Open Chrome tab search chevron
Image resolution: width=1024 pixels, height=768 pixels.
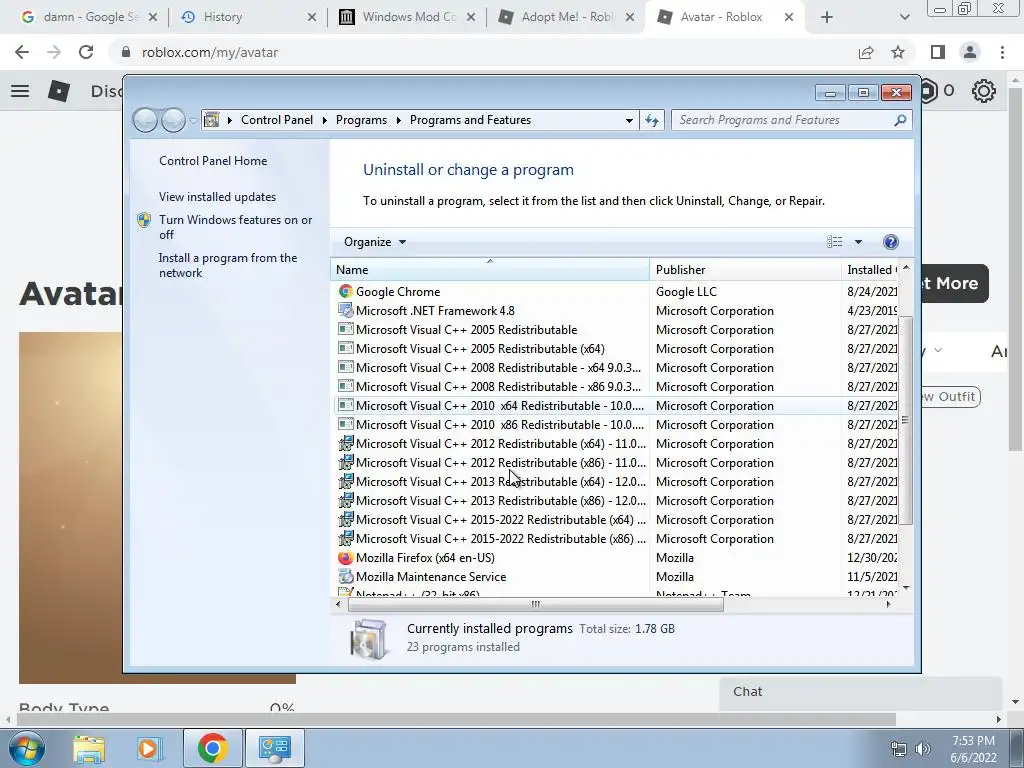904,17
